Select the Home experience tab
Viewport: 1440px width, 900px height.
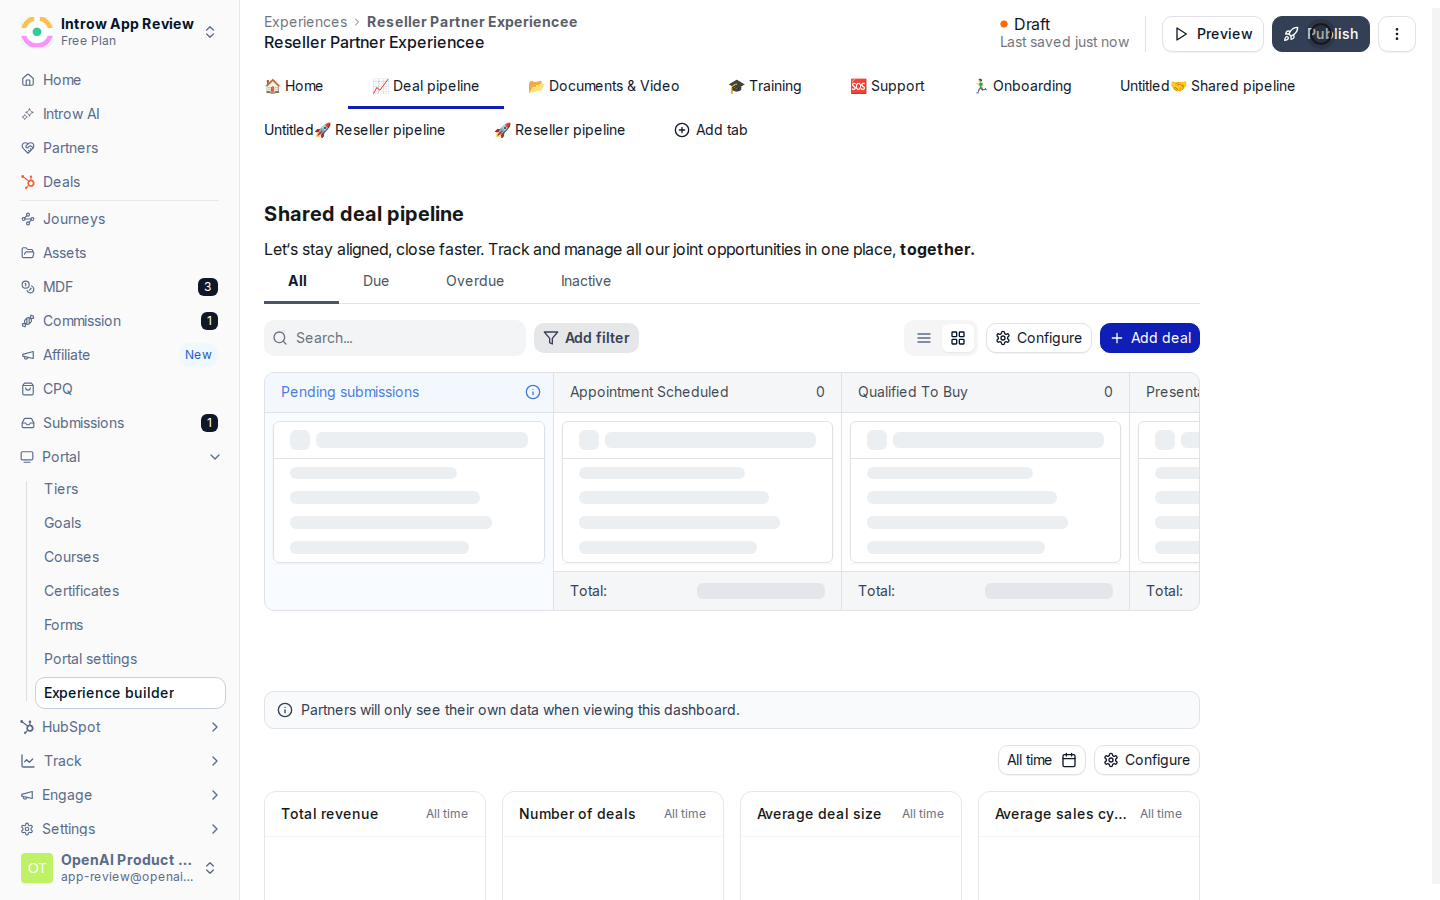[294, 86]
